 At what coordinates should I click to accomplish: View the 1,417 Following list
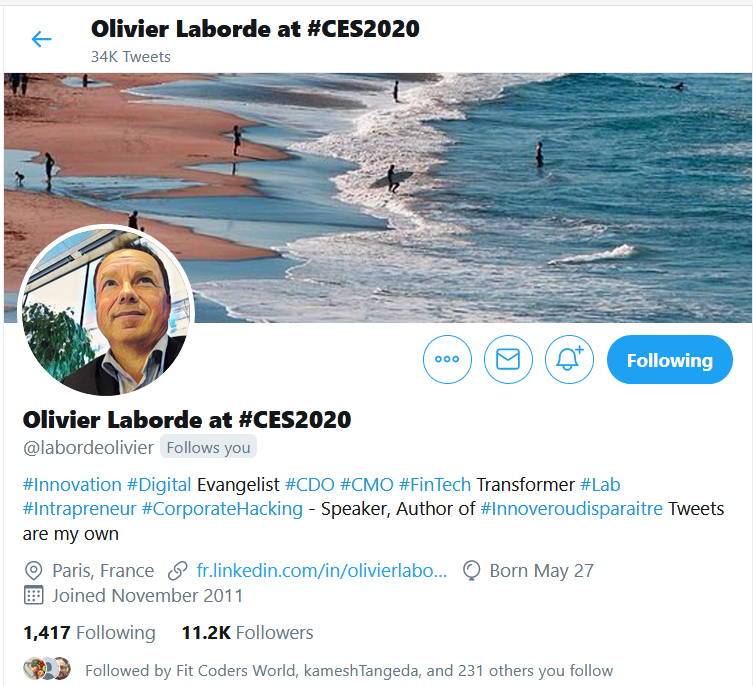[x=89, y=633]
